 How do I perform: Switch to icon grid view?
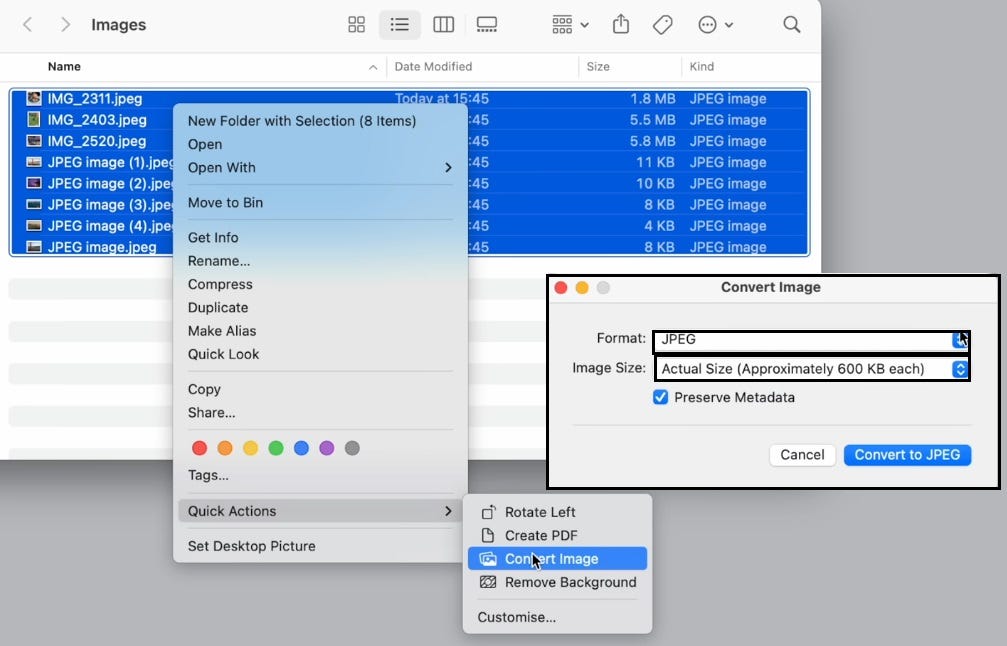(356, 24)
